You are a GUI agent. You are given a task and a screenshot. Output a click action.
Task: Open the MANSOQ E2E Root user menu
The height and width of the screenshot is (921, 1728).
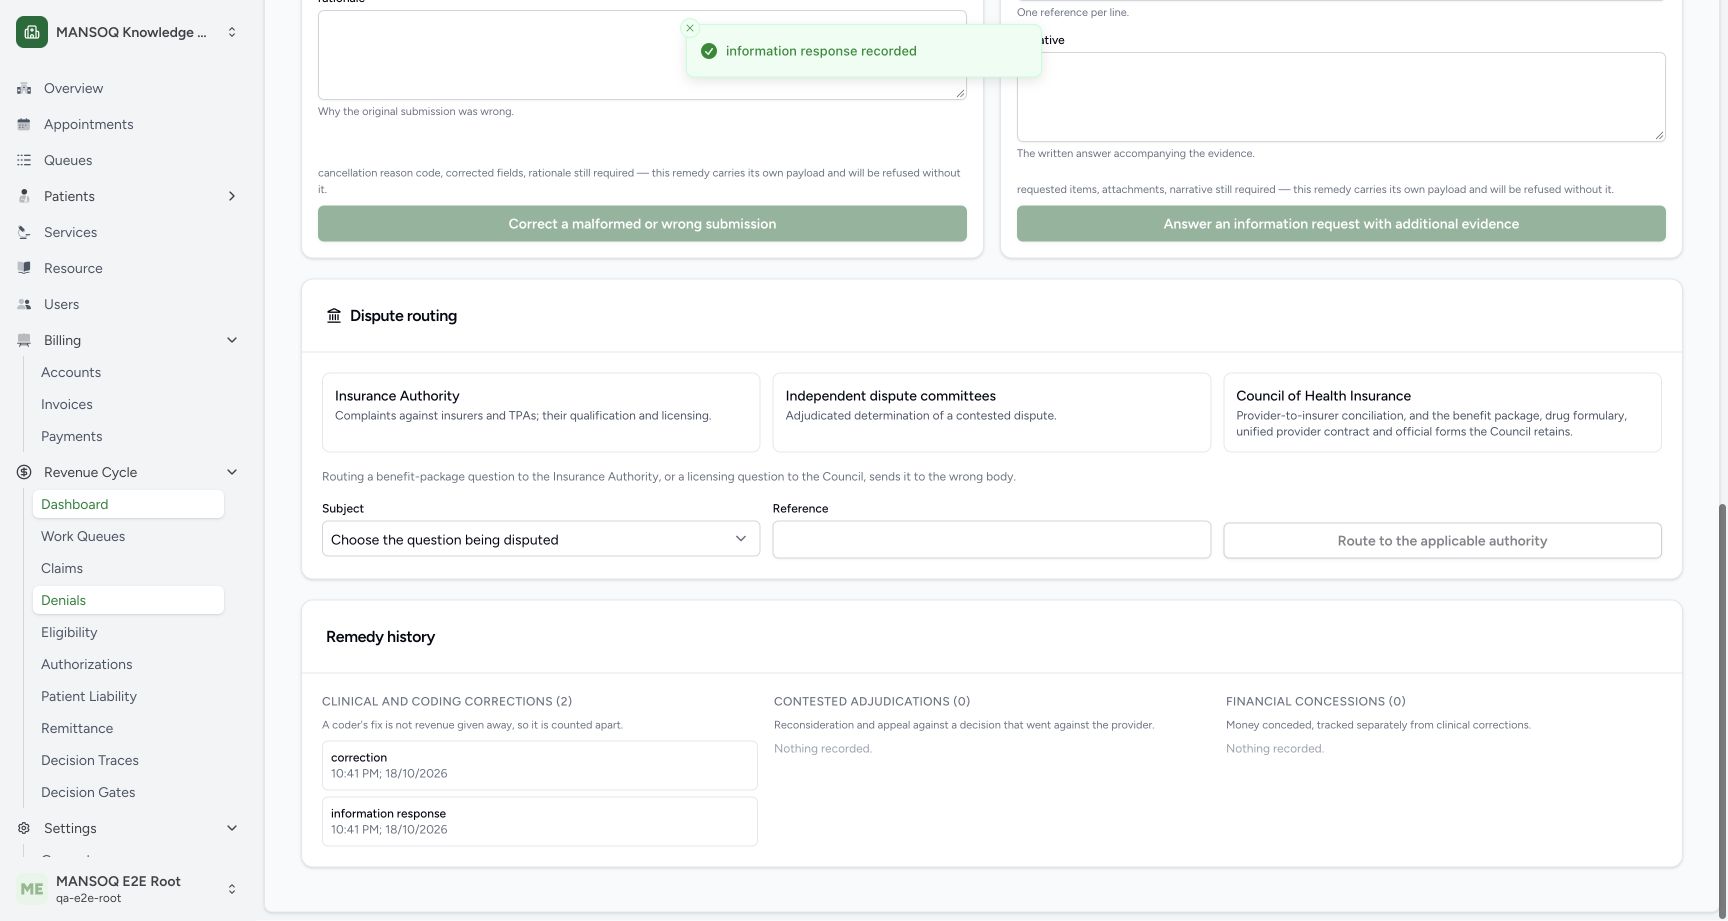tap(128, 889)
